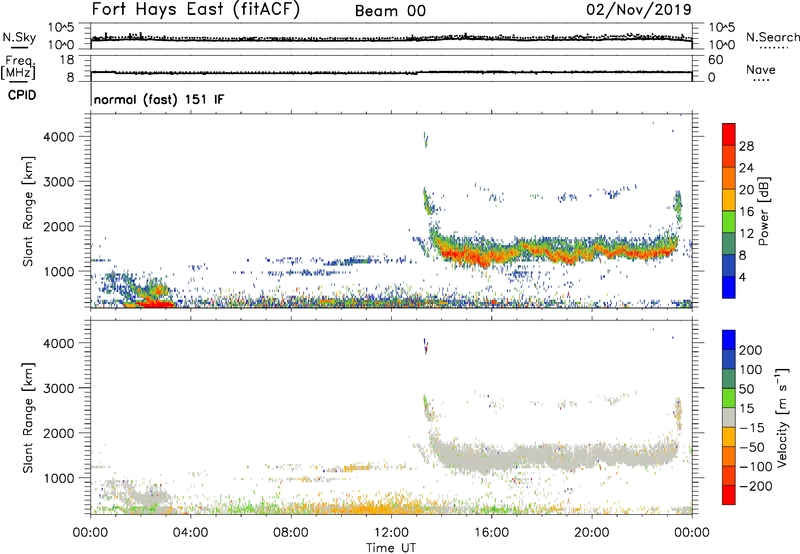Pick the red bottom segment of Velocity colorbar
This screenshot has height=554, width=800.
pyautogui.click(x=729, y=495)
